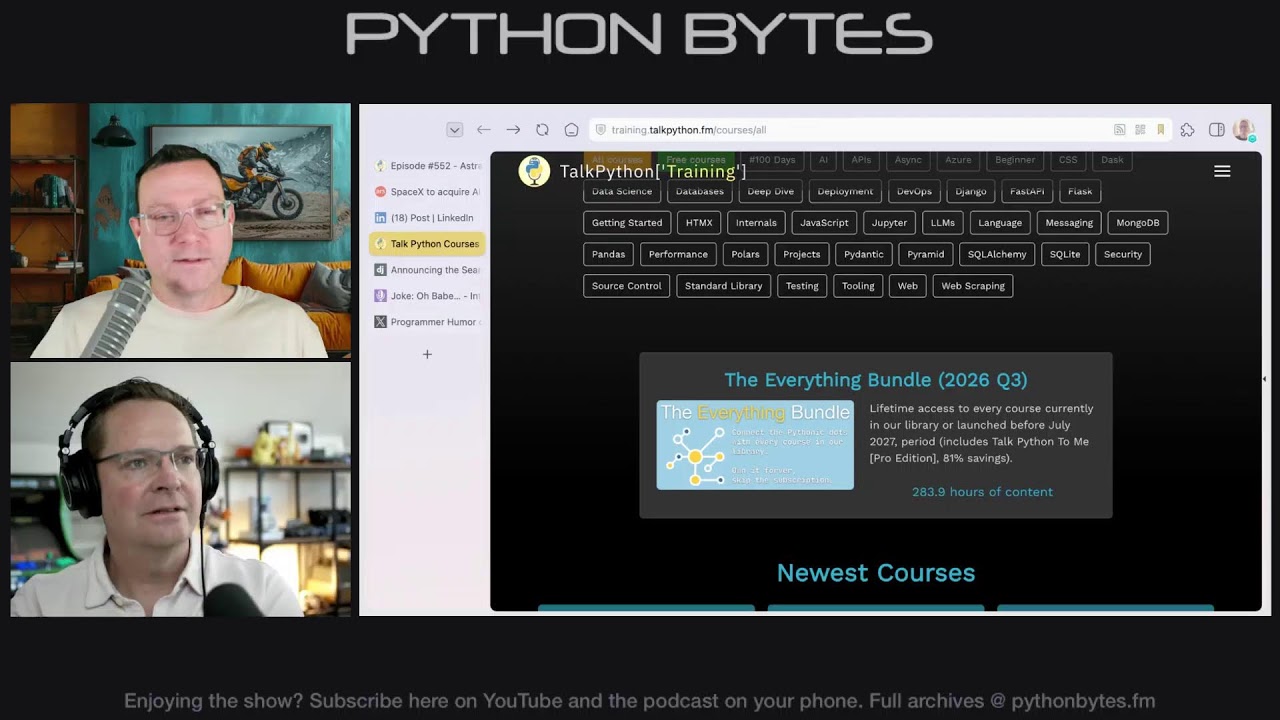Filter courses by Data Science tag

tap(622, 191)
